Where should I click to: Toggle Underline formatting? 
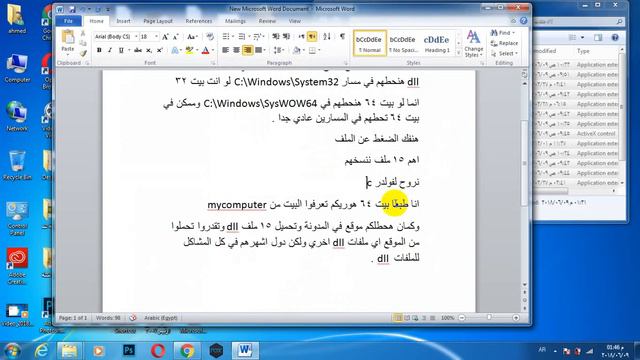(121, 50)
